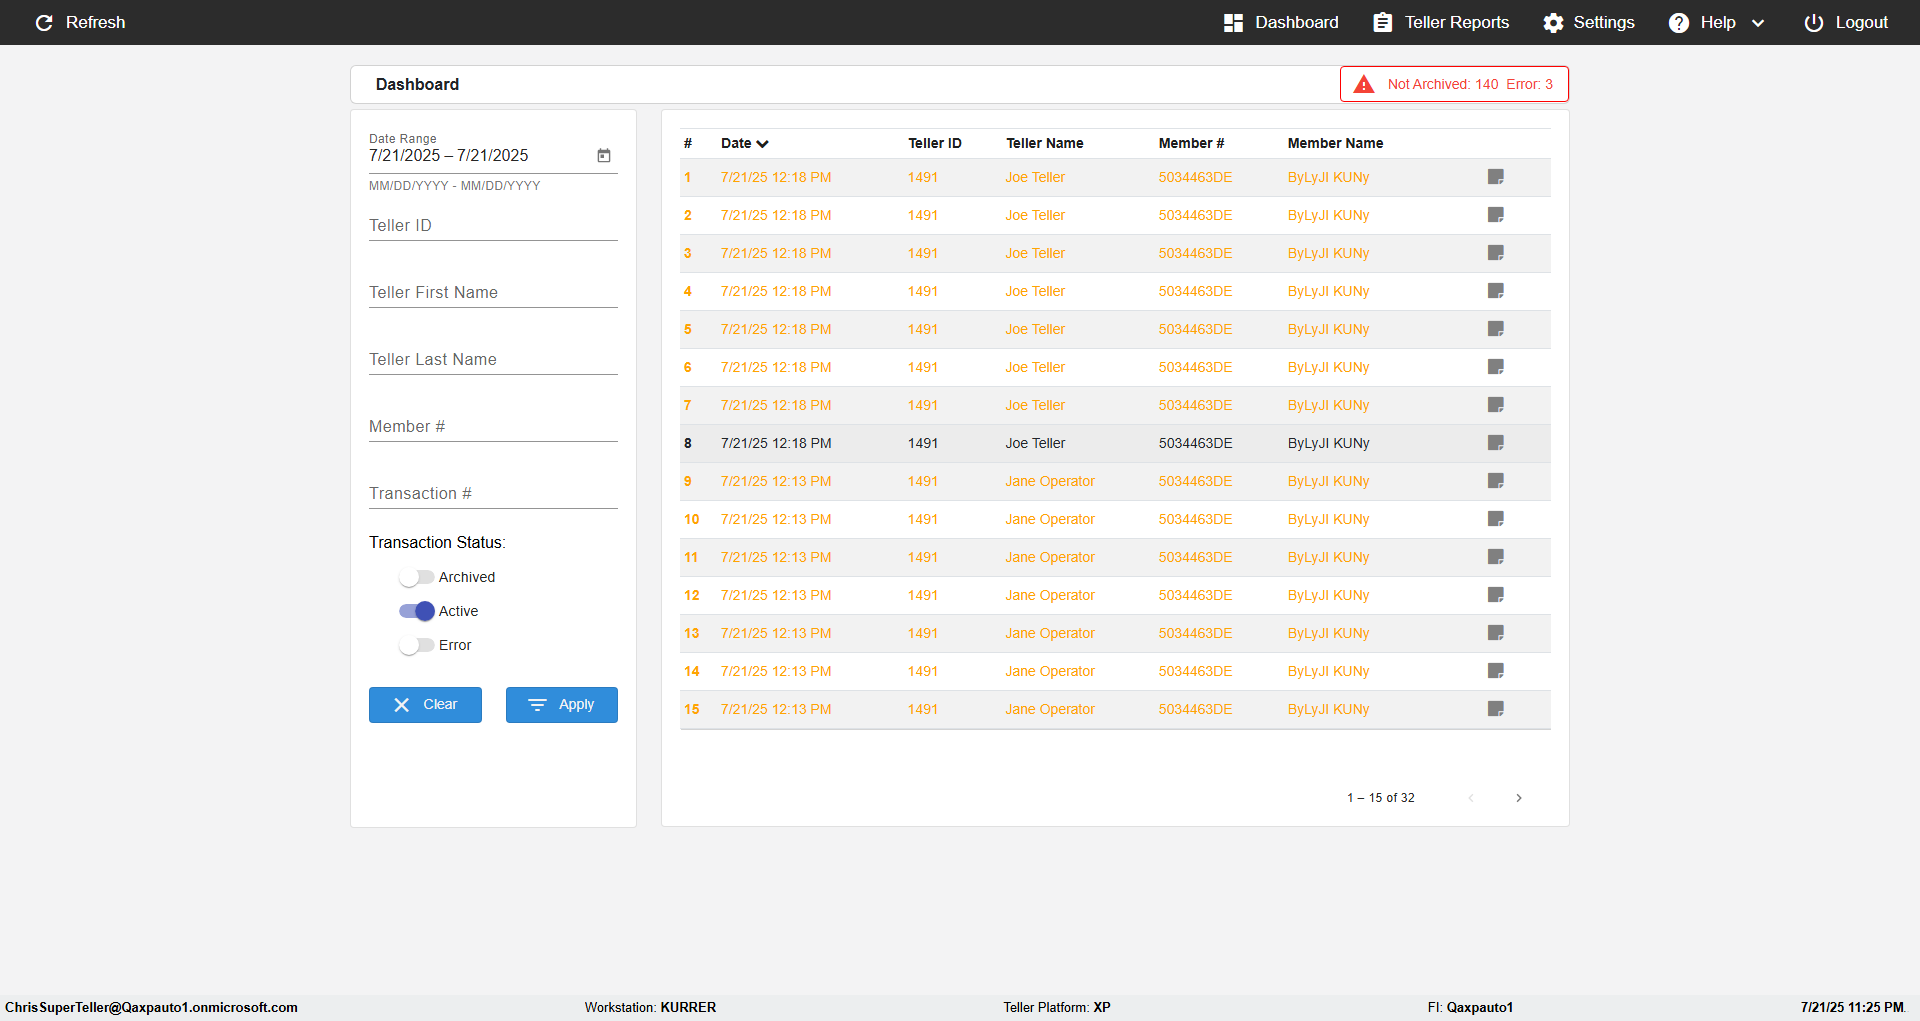
Task: Go to the previous page of results
Action: pos(1471,798)
